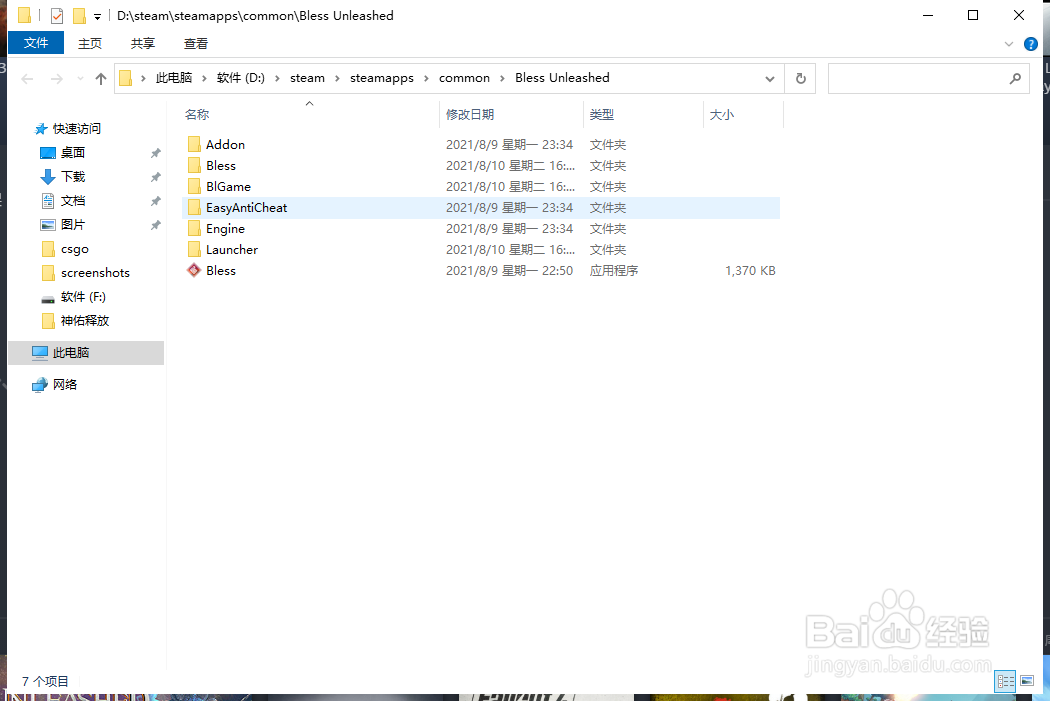Select the EasyAntiCheat folder icon
1050x701 pixels.
(194, 208)
